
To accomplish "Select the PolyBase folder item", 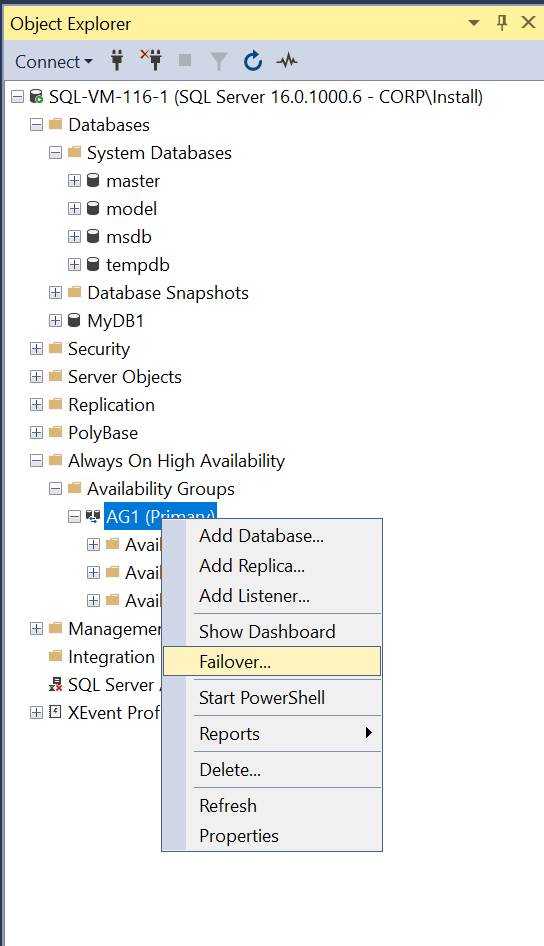I will pyautogui.click(x=103, y=433).
